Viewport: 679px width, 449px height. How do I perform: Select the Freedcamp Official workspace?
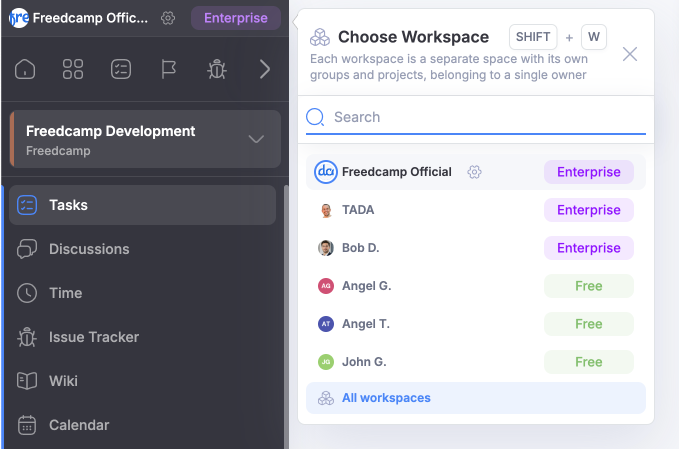[475, 172]
